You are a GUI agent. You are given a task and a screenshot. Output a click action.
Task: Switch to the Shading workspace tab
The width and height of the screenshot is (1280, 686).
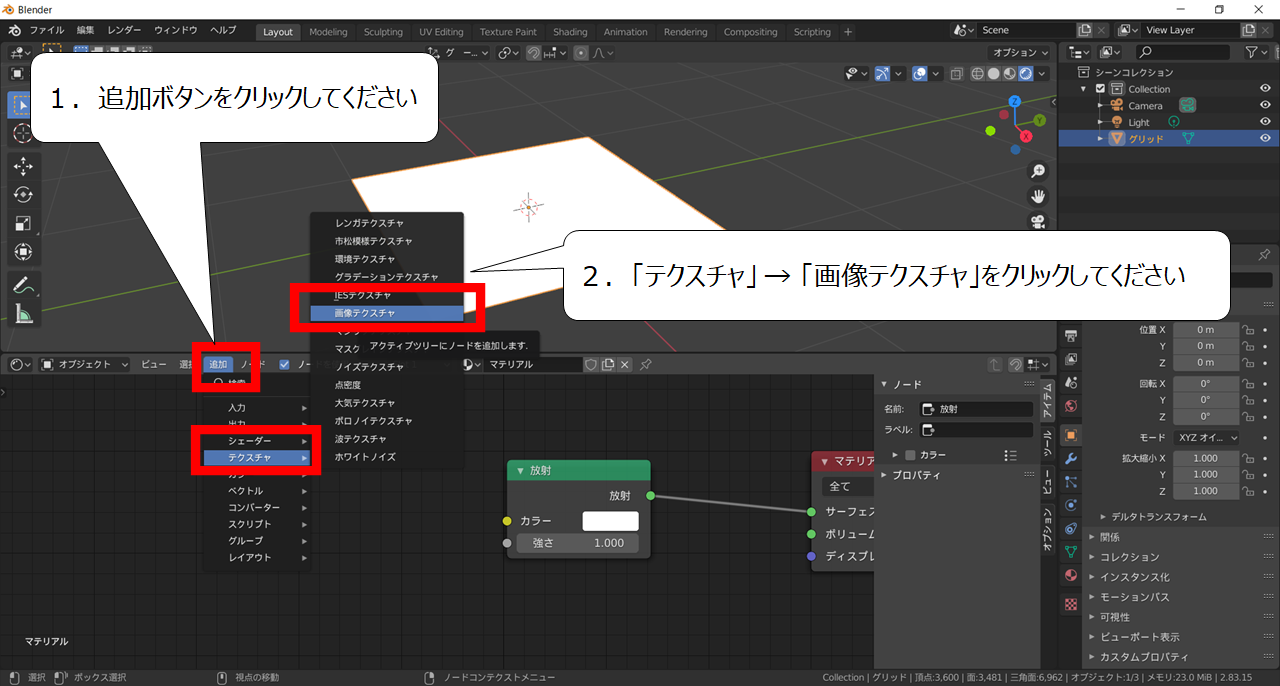coord(570,31)
